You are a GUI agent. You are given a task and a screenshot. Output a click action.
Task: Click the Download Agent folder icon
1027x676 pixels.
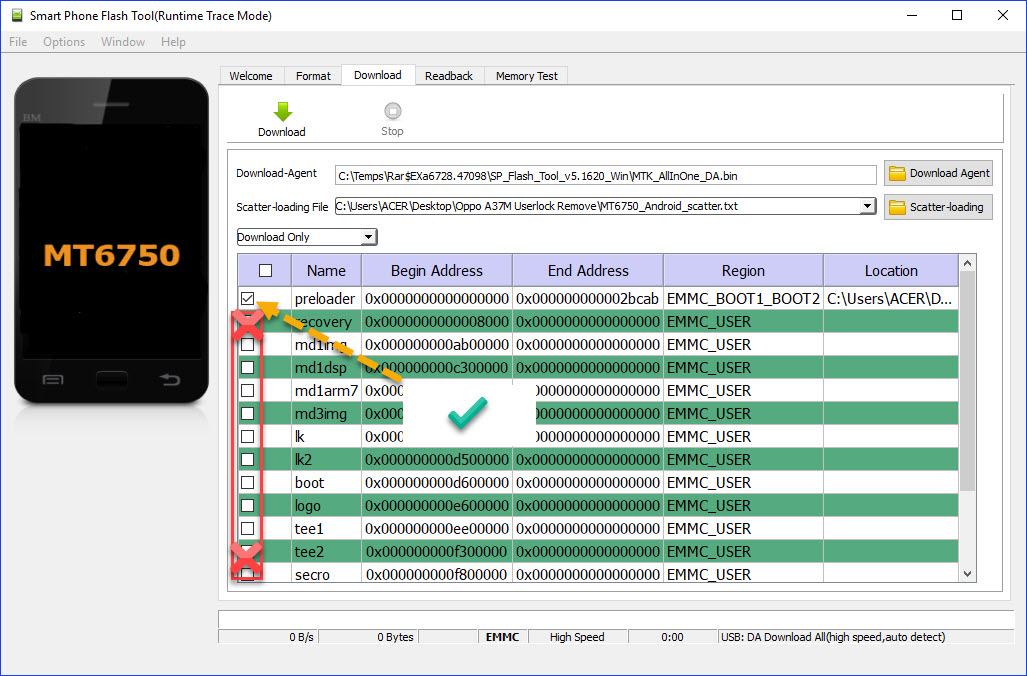click(x=897, y=173)
